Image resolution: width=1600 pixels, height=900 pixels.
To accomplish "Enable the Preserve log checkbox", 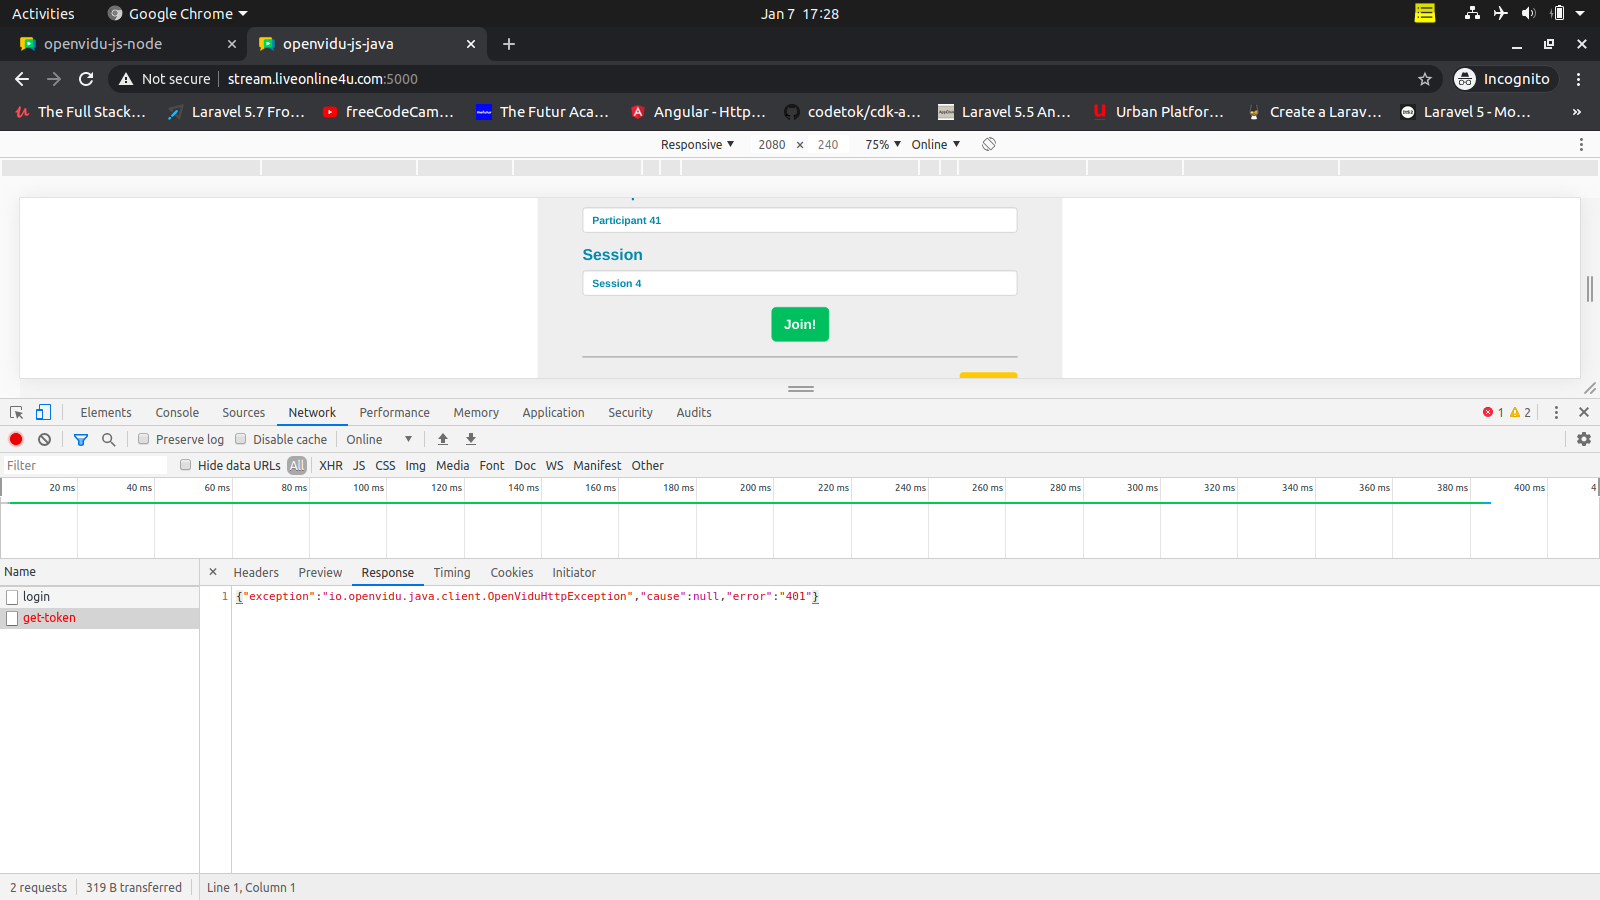I will click(144, 438).
